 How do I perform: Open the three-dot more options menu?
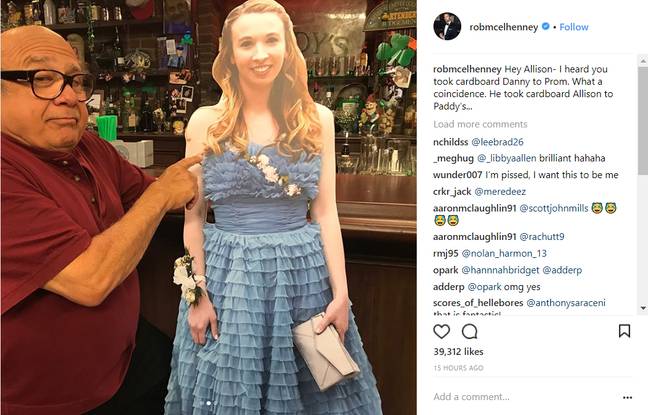[627, 397]
